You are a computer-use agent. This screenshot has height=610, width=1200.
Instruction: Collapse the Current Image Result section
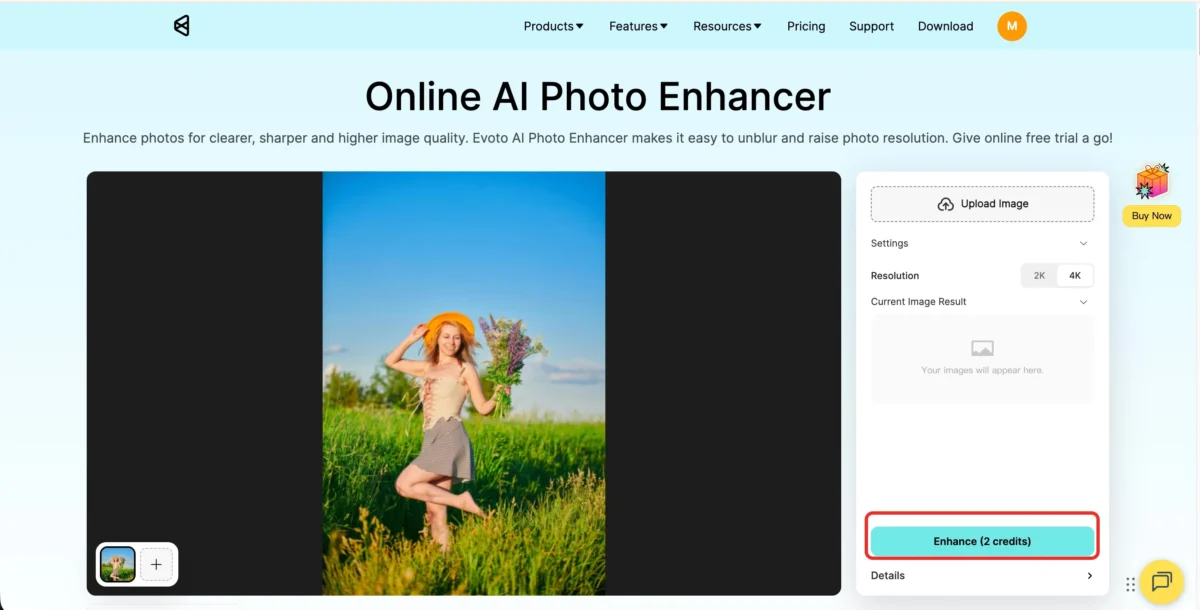[1083, 302]
